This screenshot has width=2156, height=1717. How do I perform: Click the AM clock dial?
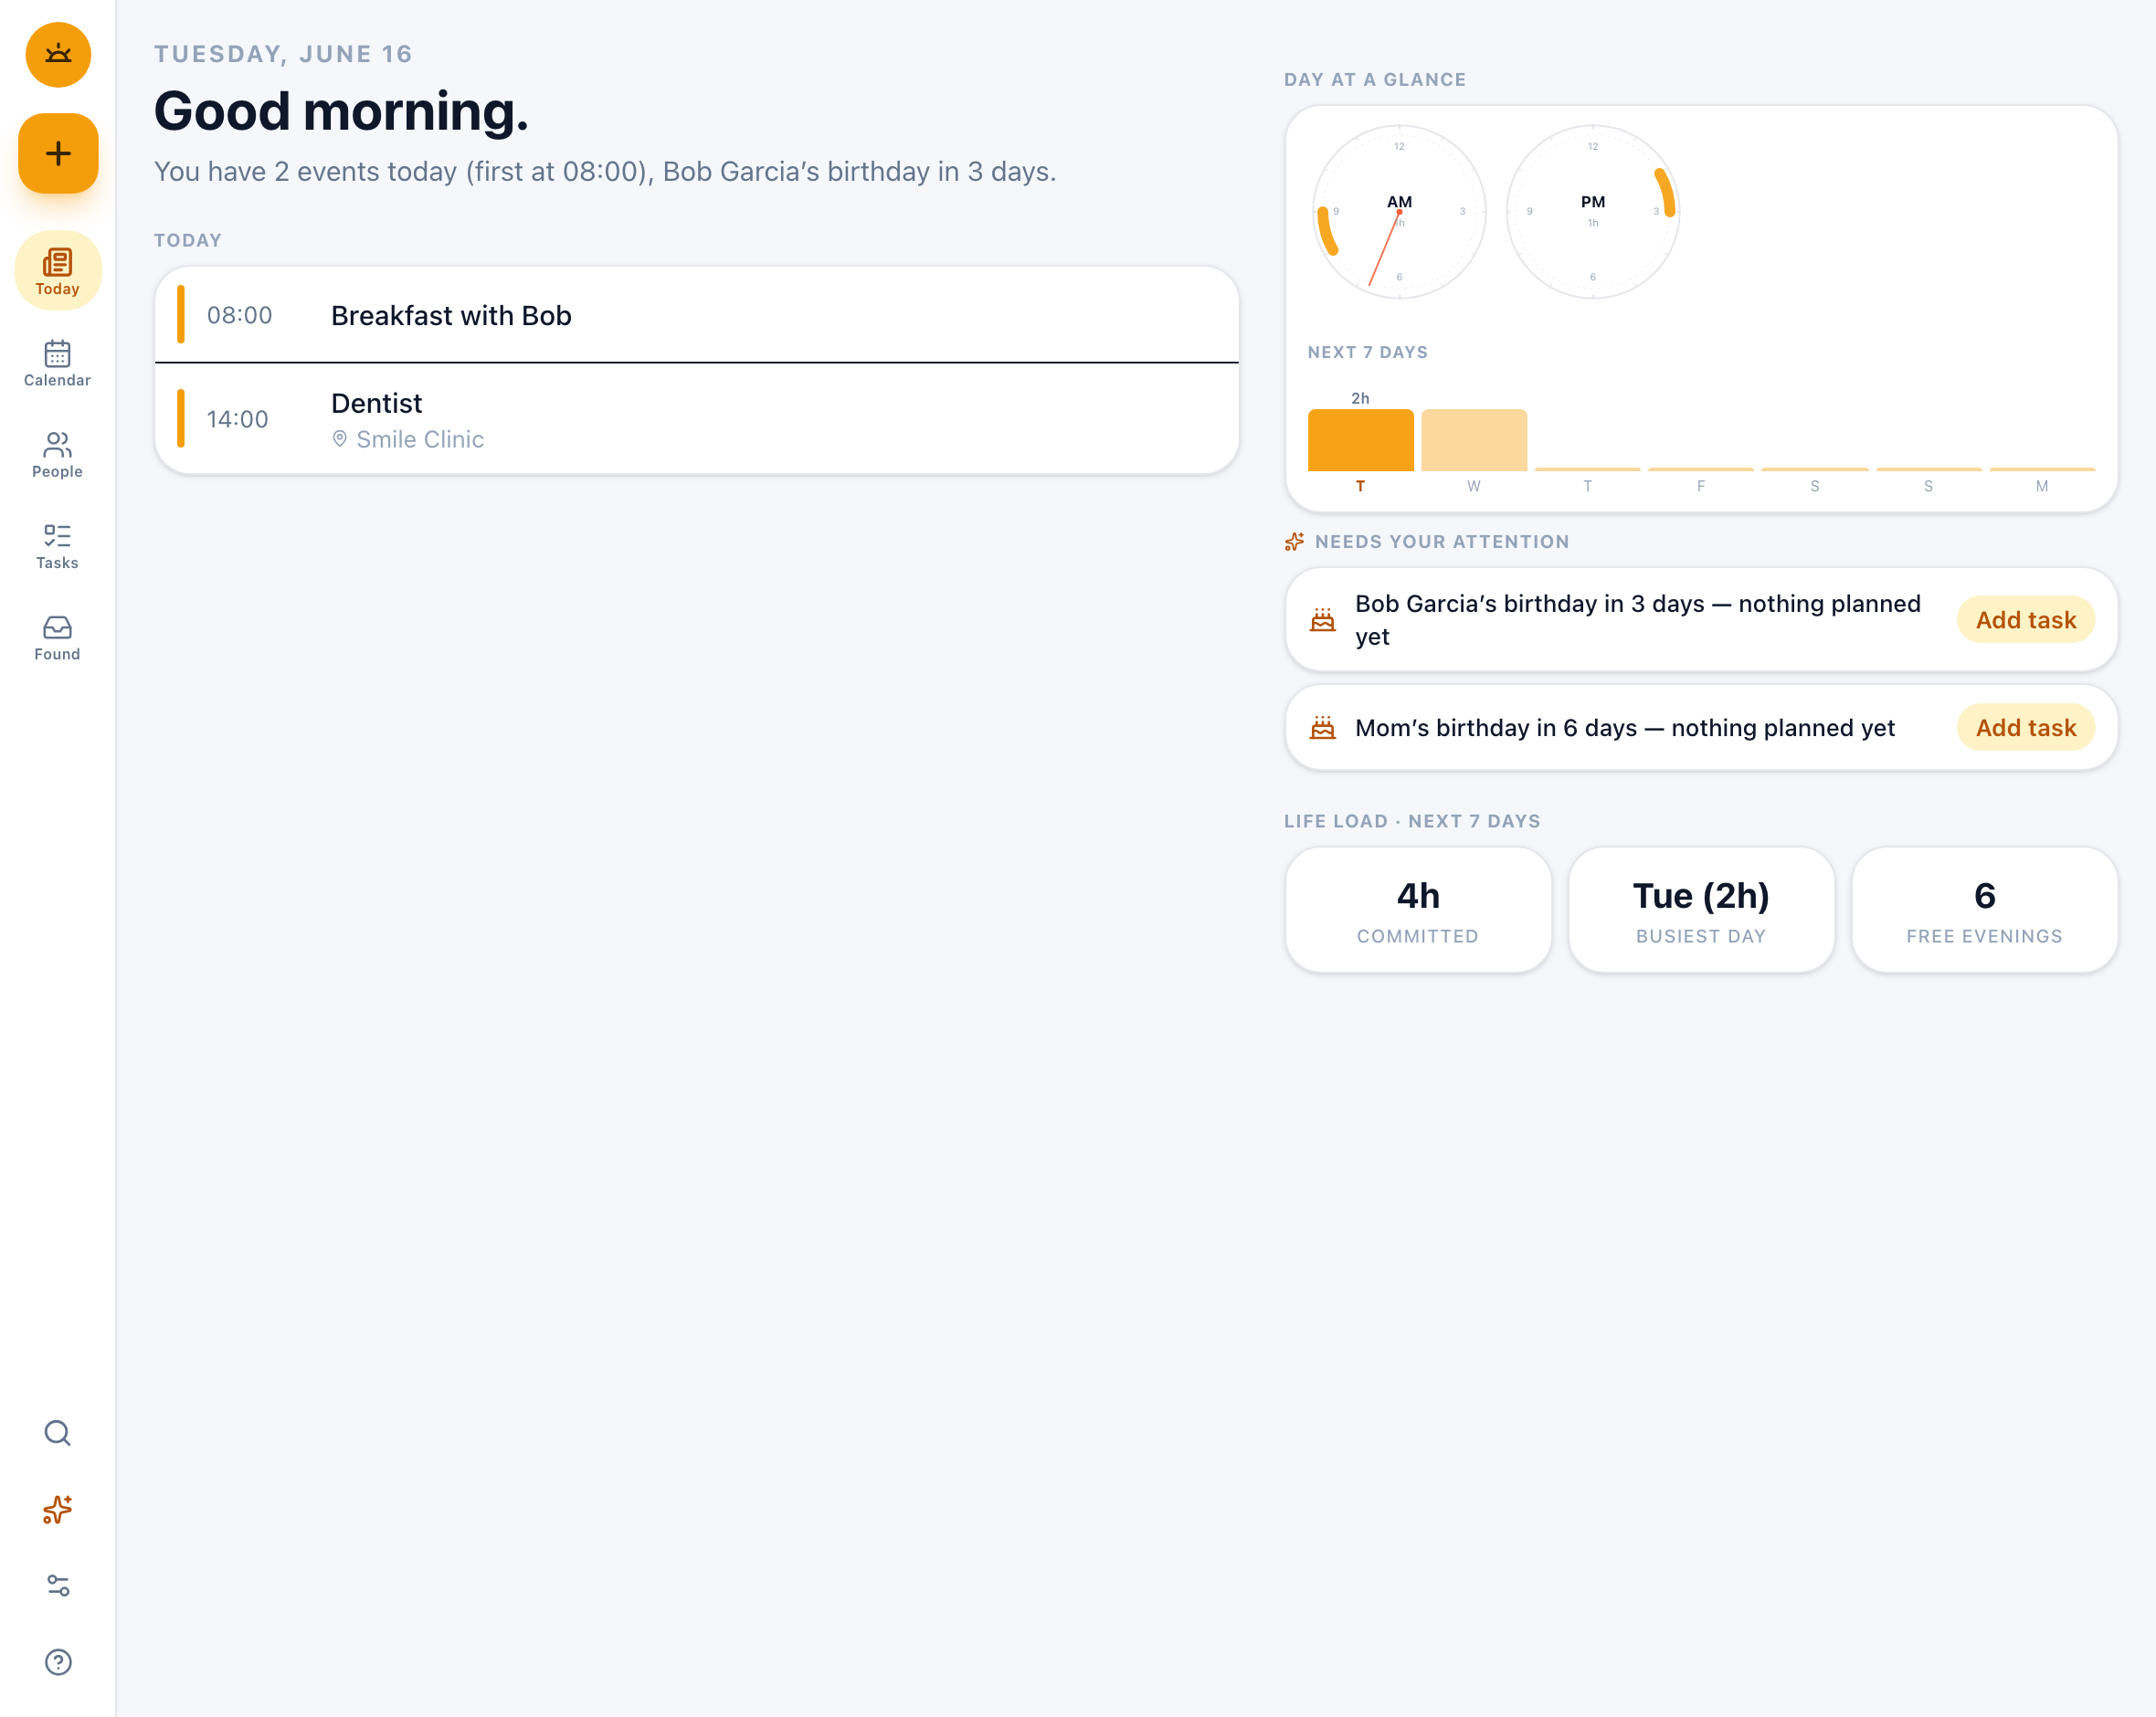tap(1399, 212)
